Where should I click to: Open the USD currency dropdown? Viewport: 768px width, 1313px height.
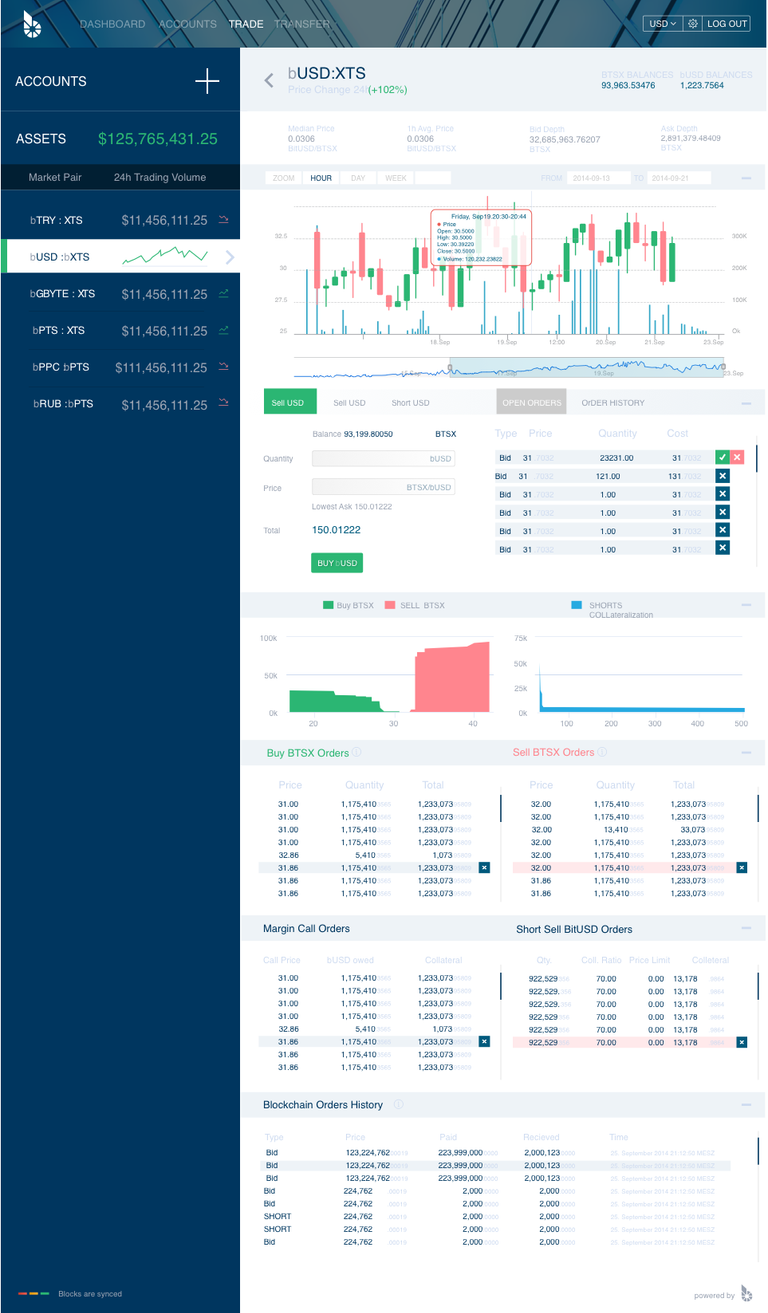coord(661,23)
